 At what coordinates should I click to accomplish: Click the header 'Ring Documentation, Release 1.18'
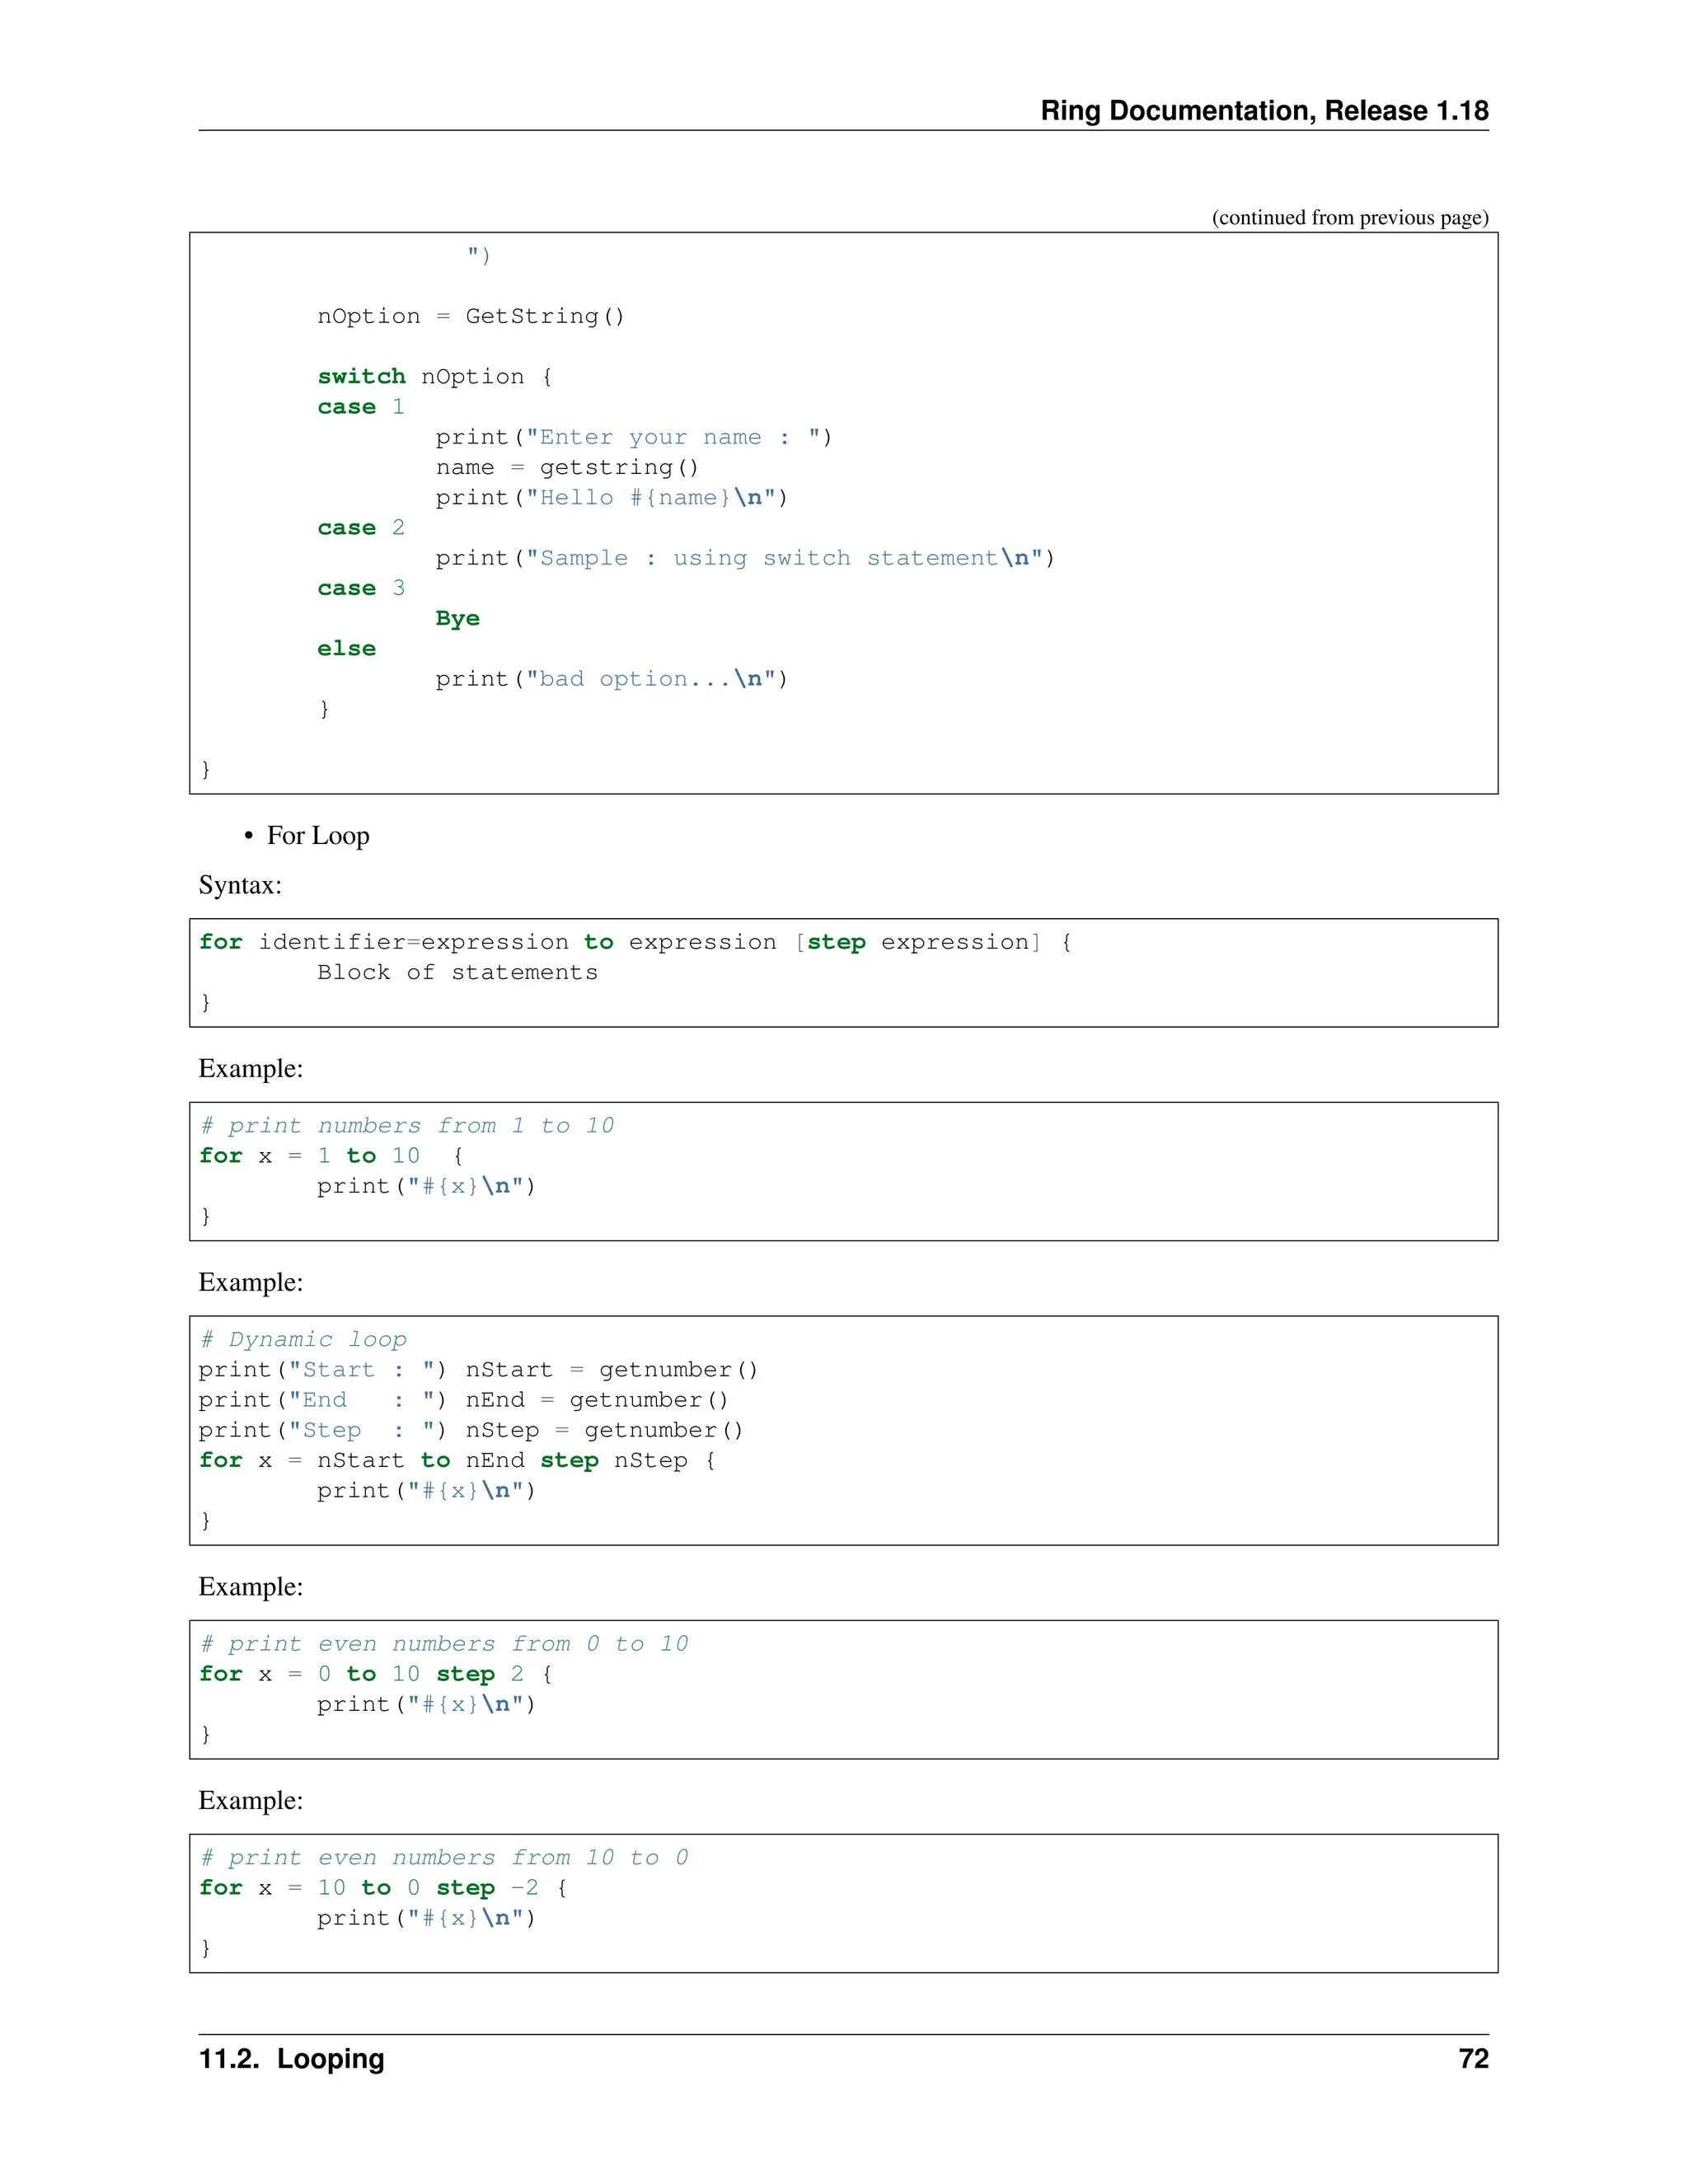pyautogui.click(x=1264, y=110)
